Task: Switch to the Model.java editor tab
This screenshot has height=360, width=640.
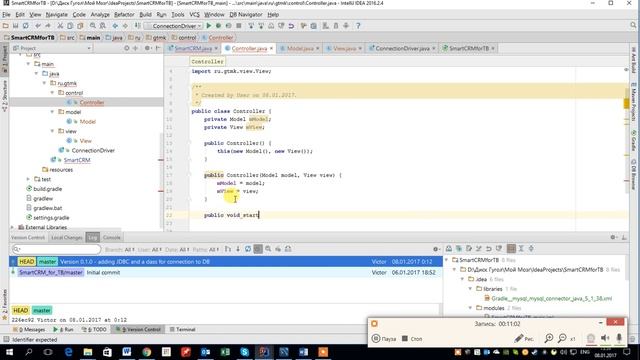Action: pos(300,48)
